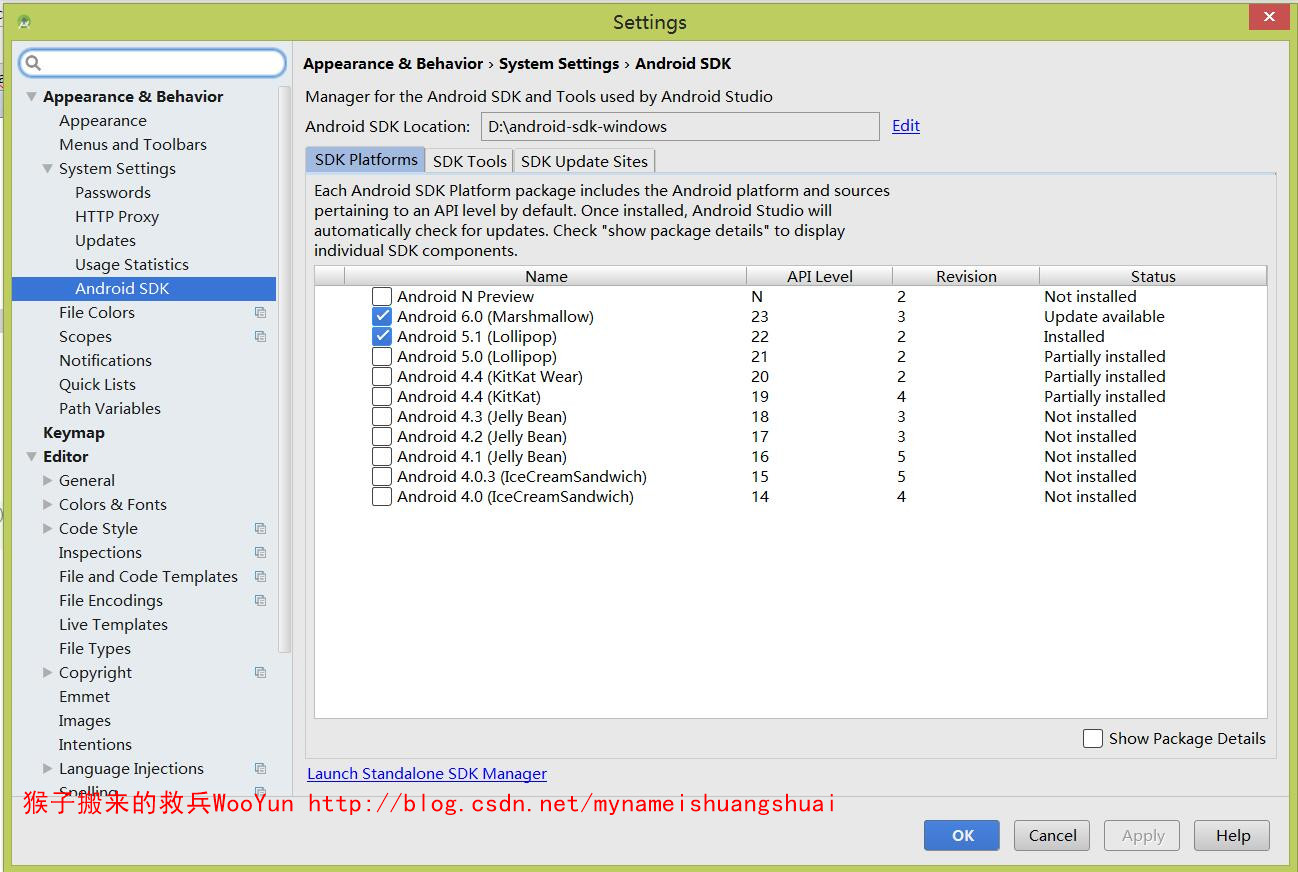Image resolution: width=1298 pixels, height=872 pixels.
Task: Check the Android N Preview checkbox
Action: (x=382, y=296)
